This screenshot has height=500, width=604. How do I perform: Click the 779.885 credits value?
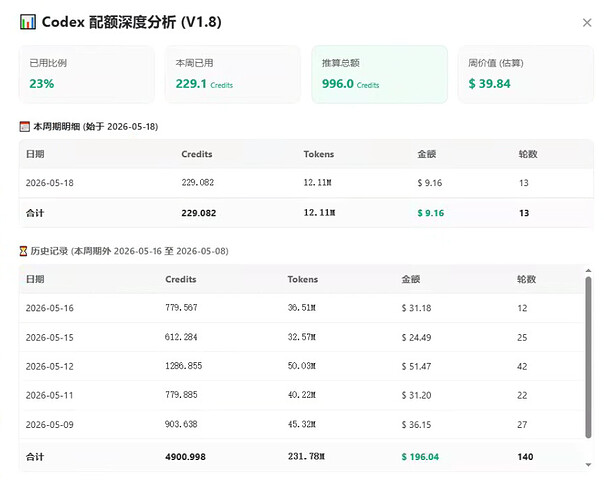click(x=181, y=395)
